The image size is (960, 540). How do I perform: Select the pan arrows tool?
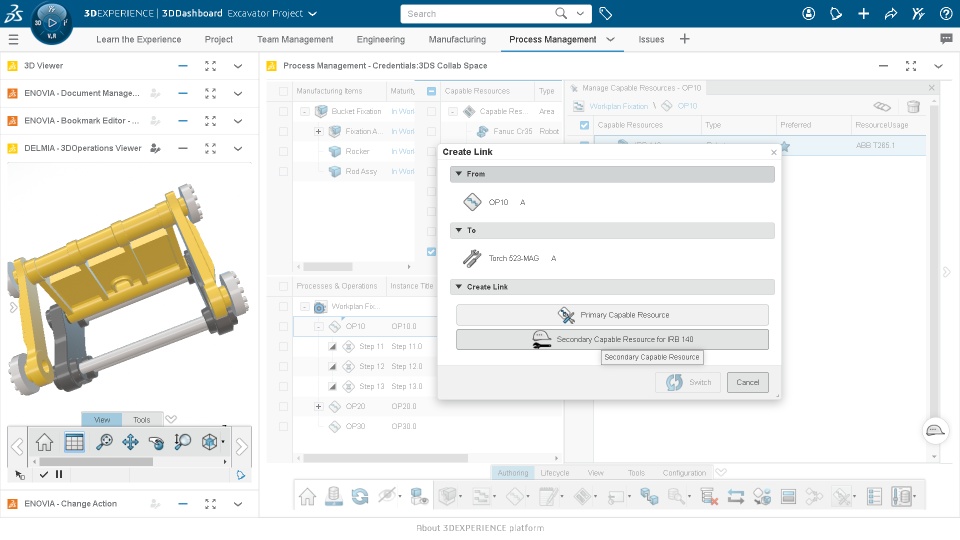130,442
